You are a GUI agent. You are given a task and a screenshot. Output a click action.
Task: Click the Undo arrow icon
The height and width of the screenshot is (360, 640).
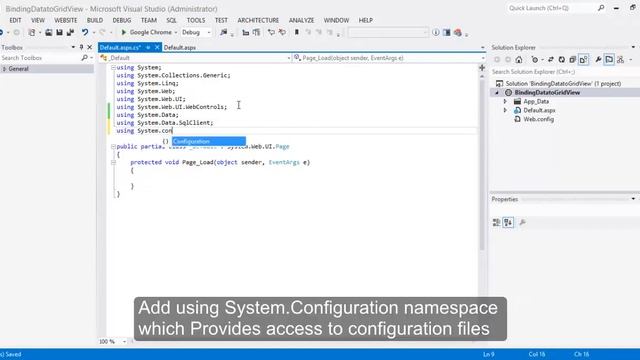(x=84, y=32)
